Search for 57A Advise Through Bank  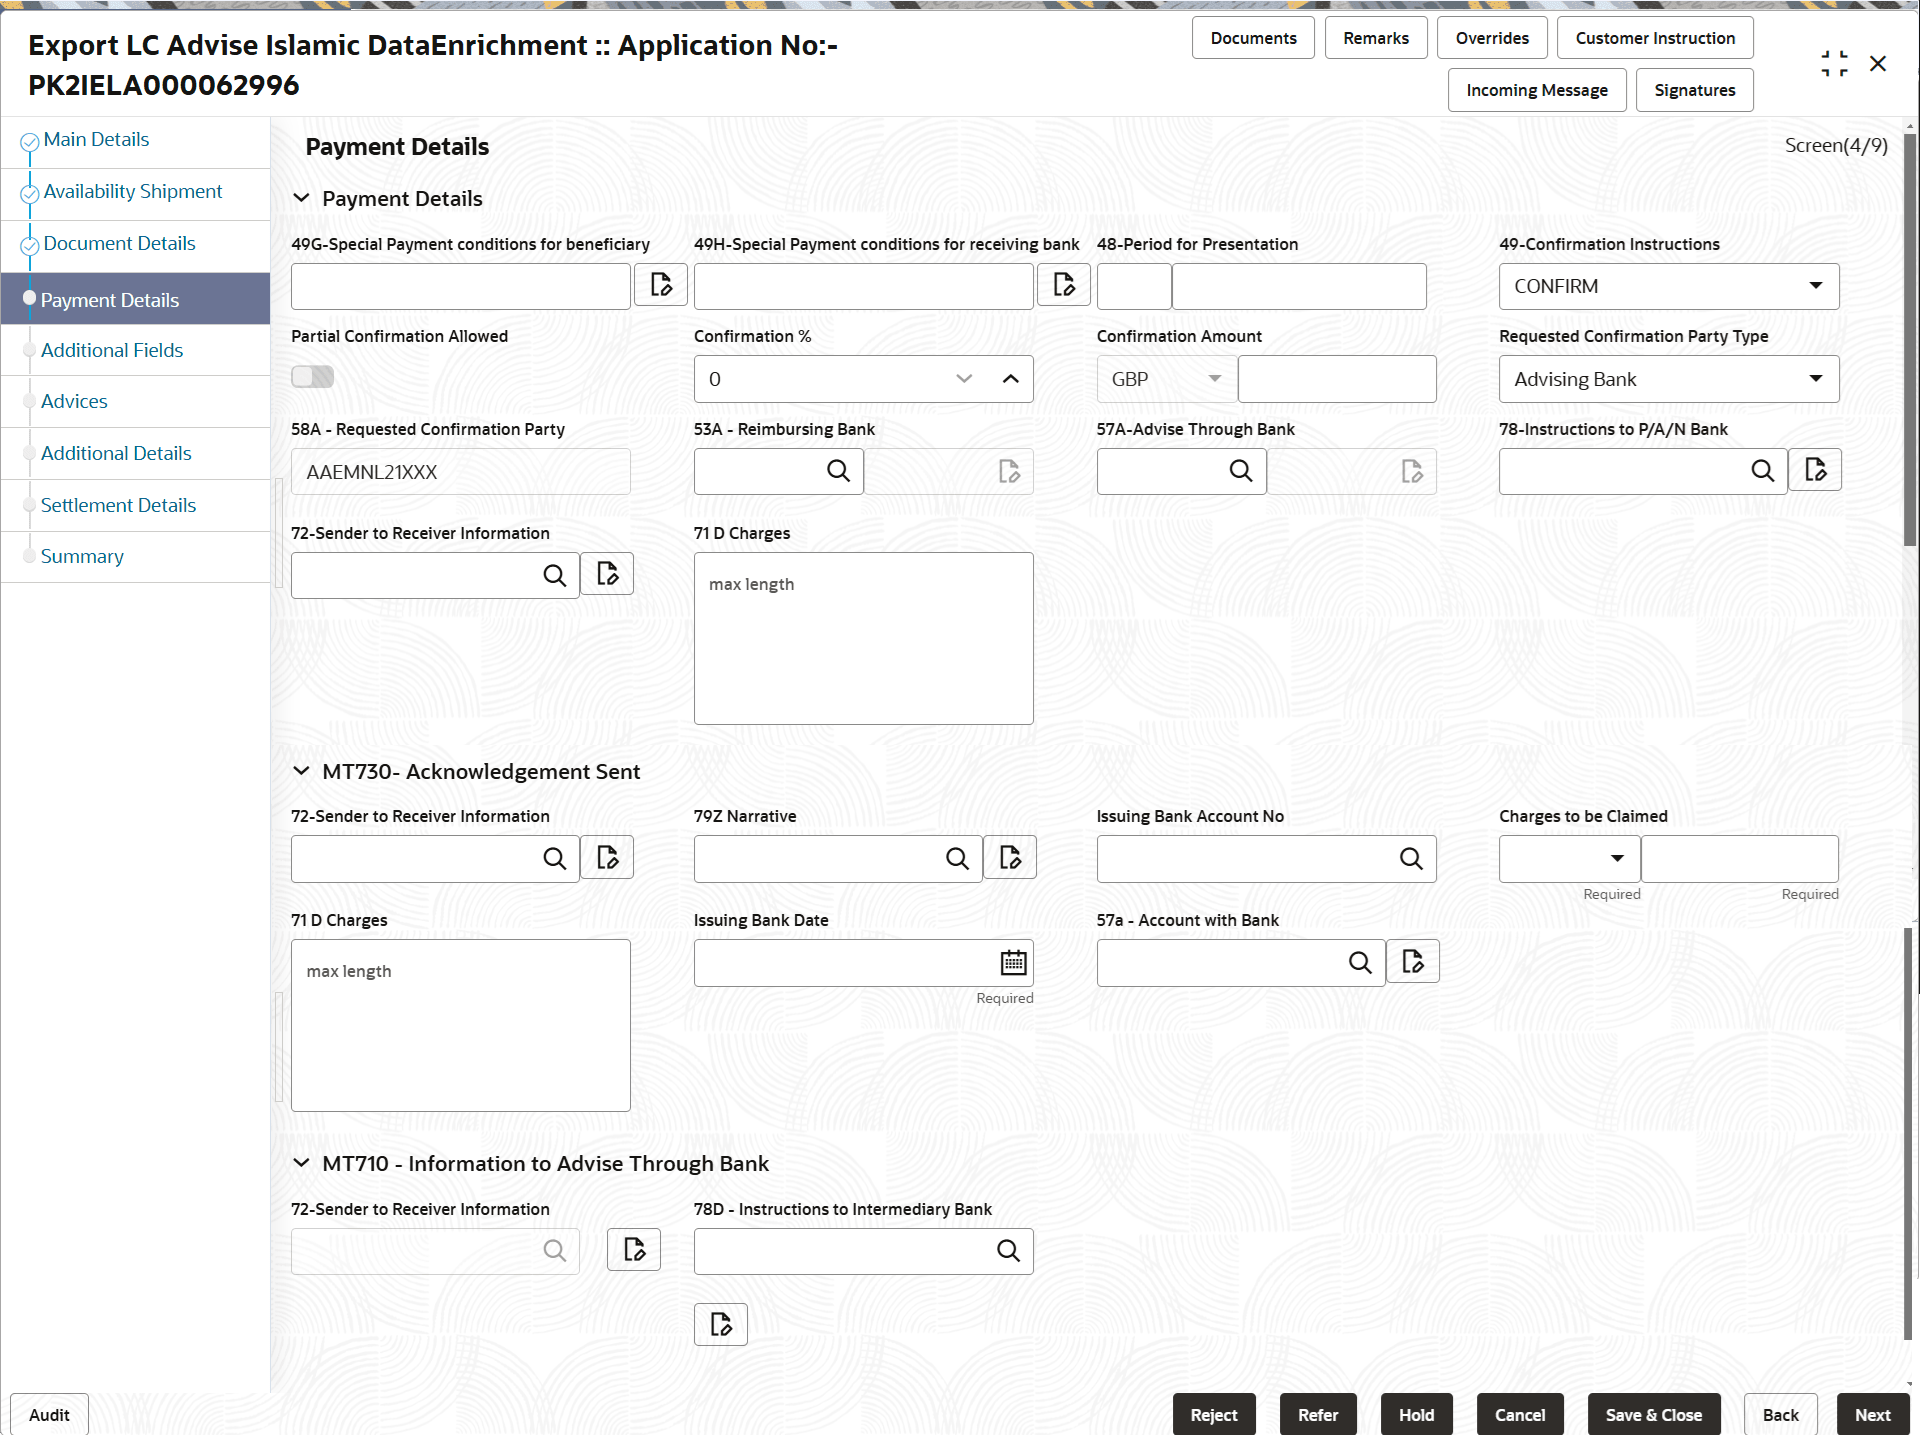(1240, 470)
